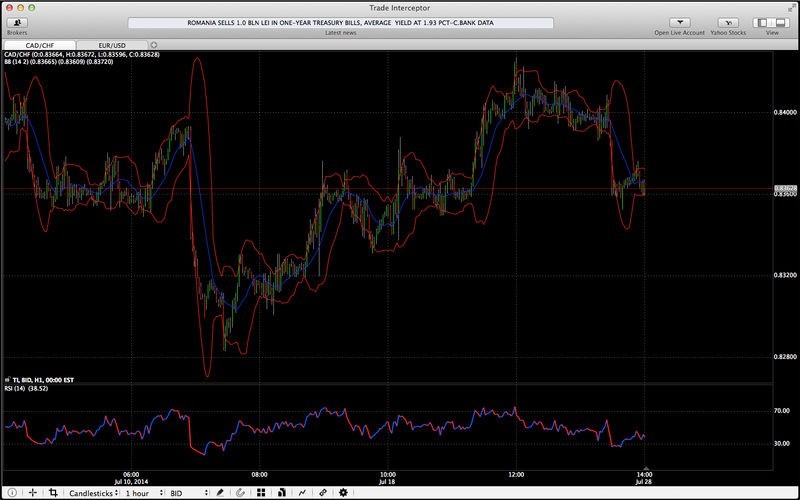800x500 pixels.
Task: Select the CAD/CHF chart tab
Action: coord(39,45)
